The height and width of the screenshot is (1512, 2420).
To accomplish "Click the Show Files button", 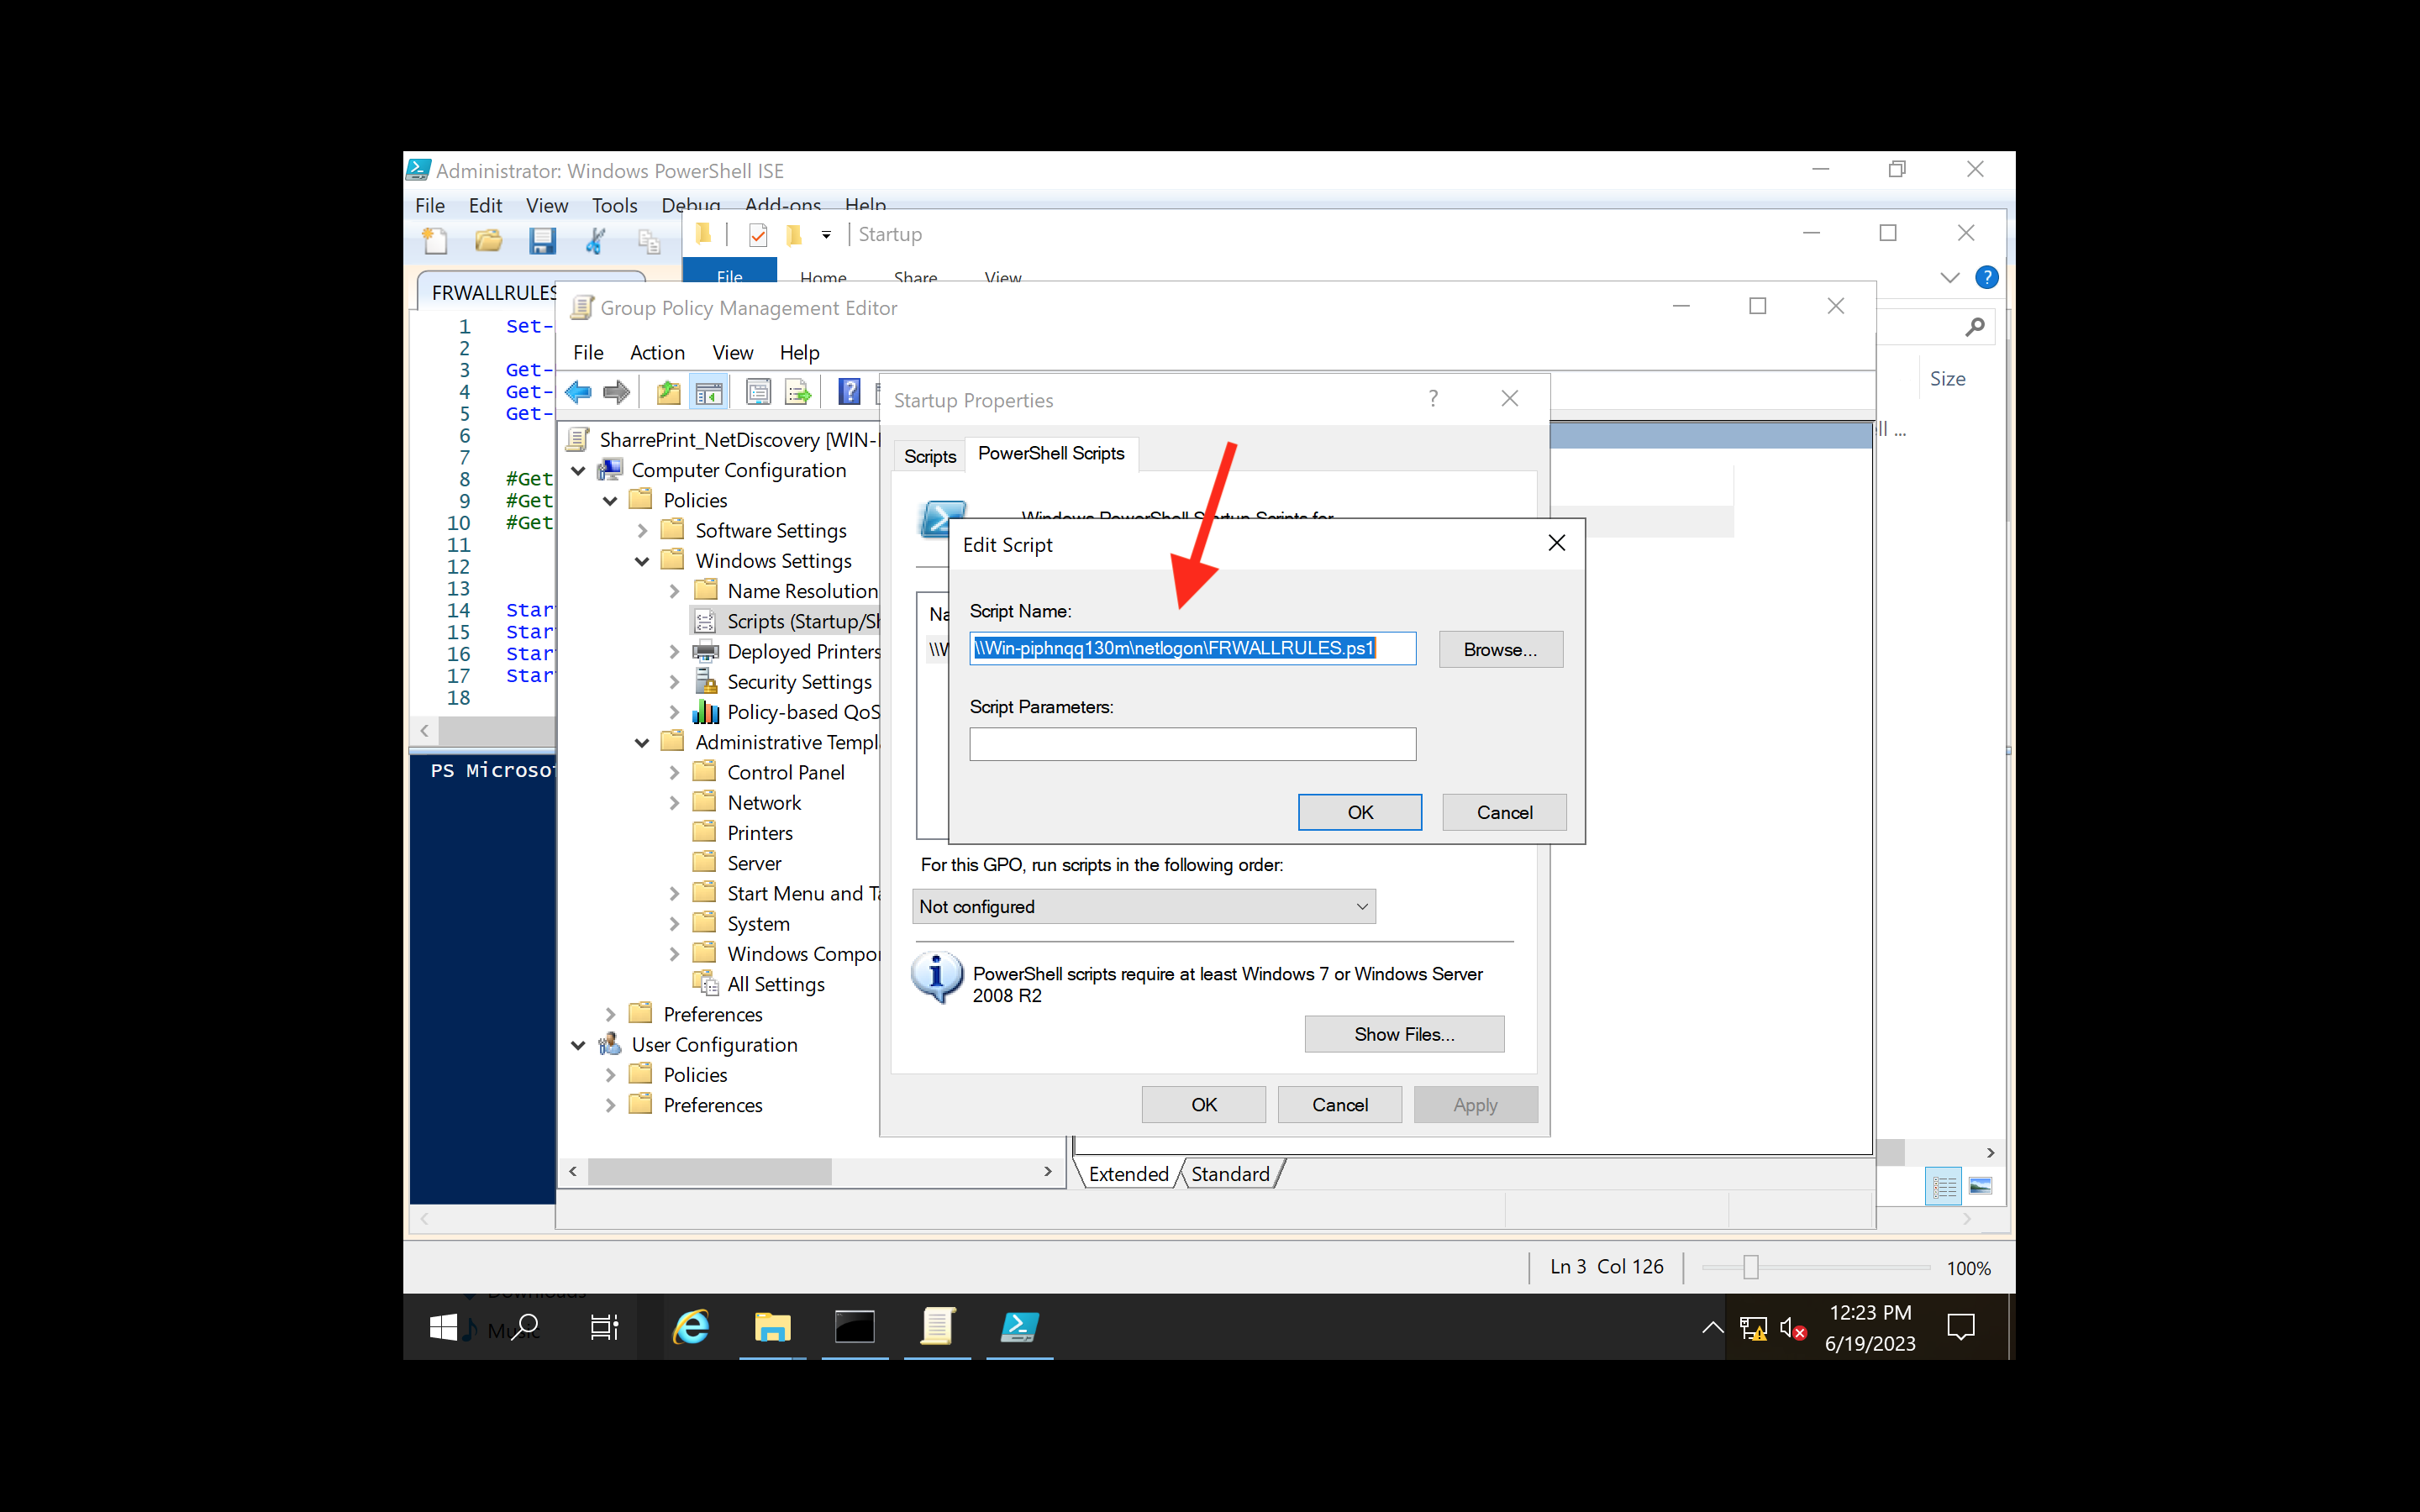I will point(1404,1033).
